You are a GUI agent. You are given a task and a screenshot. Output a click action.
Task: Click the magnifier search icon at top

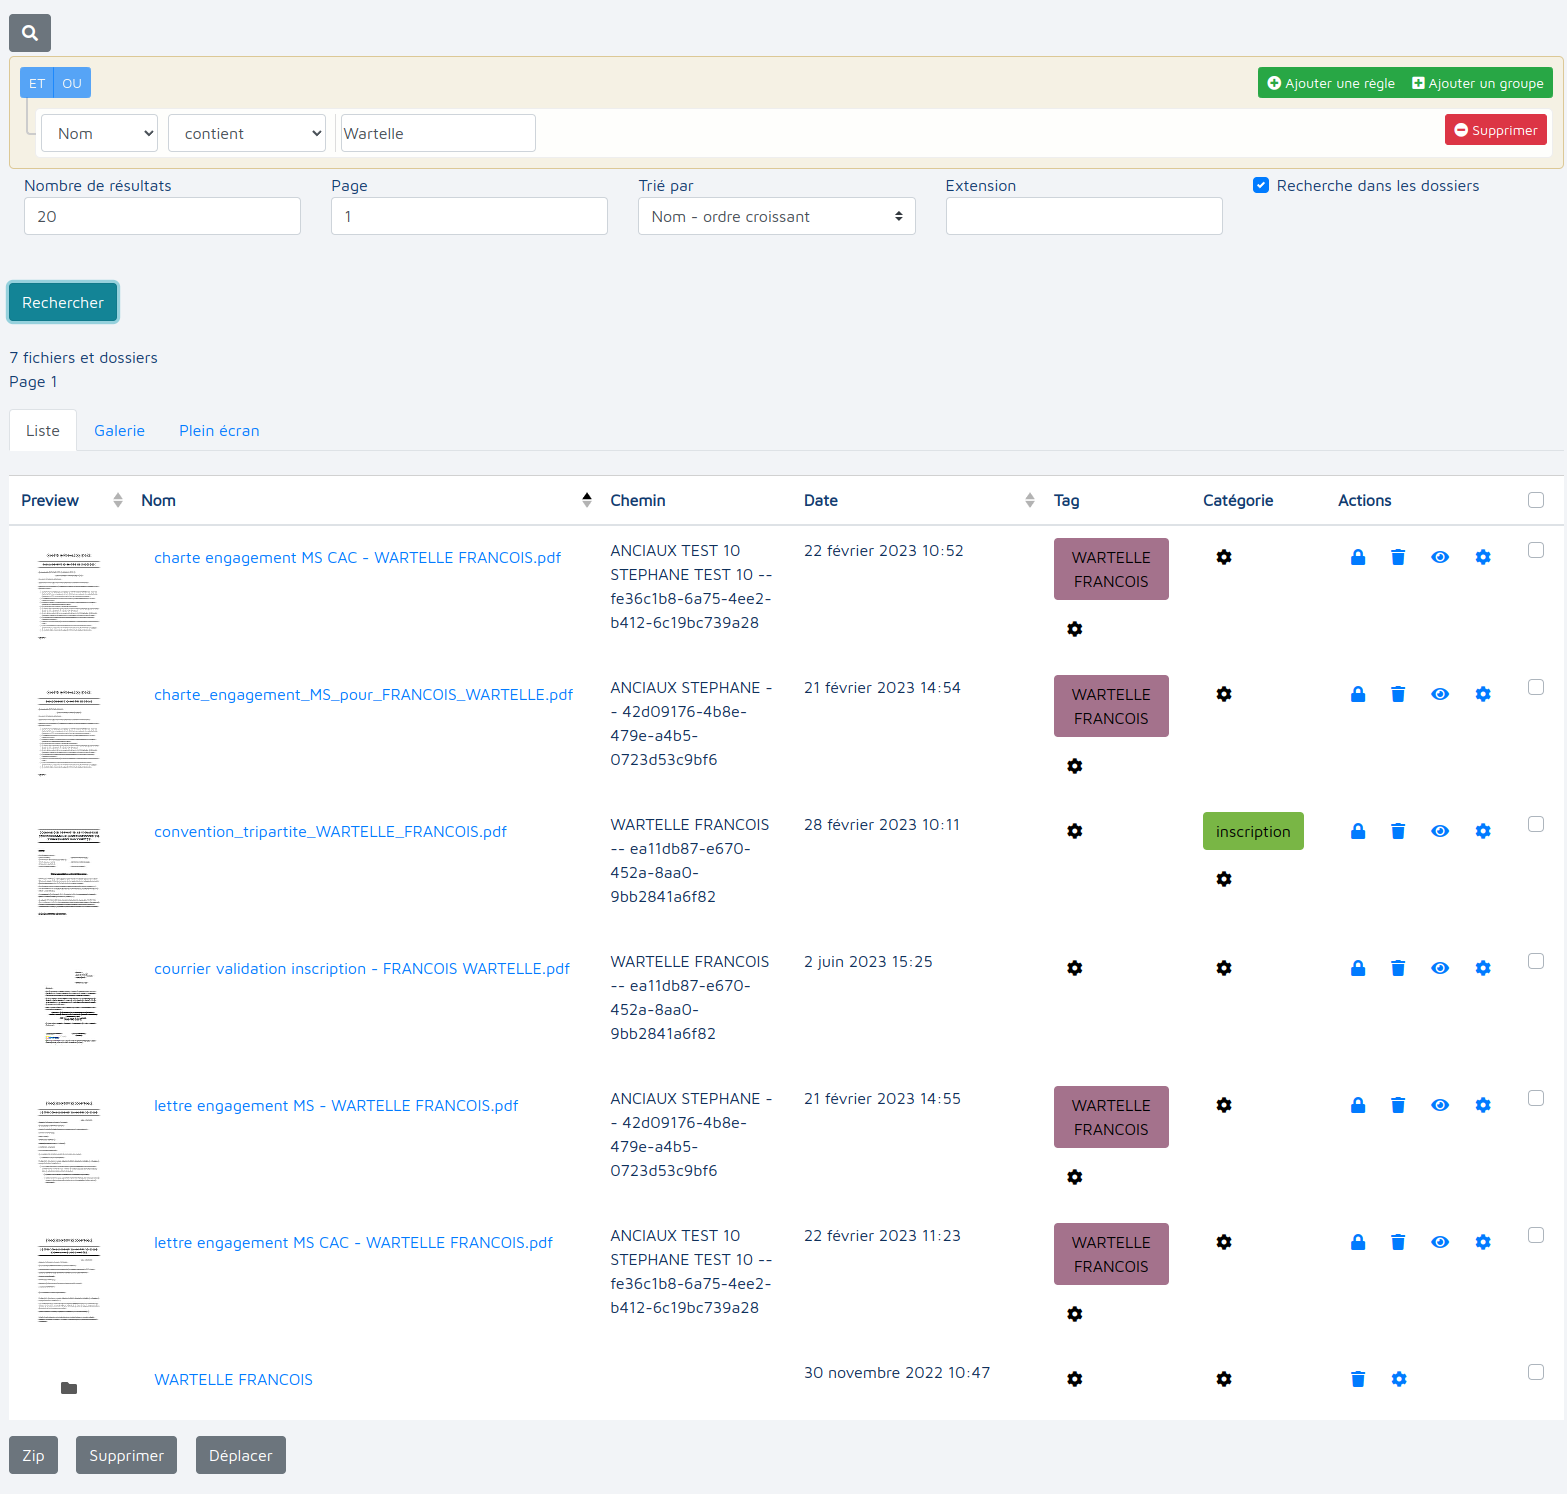30,33
